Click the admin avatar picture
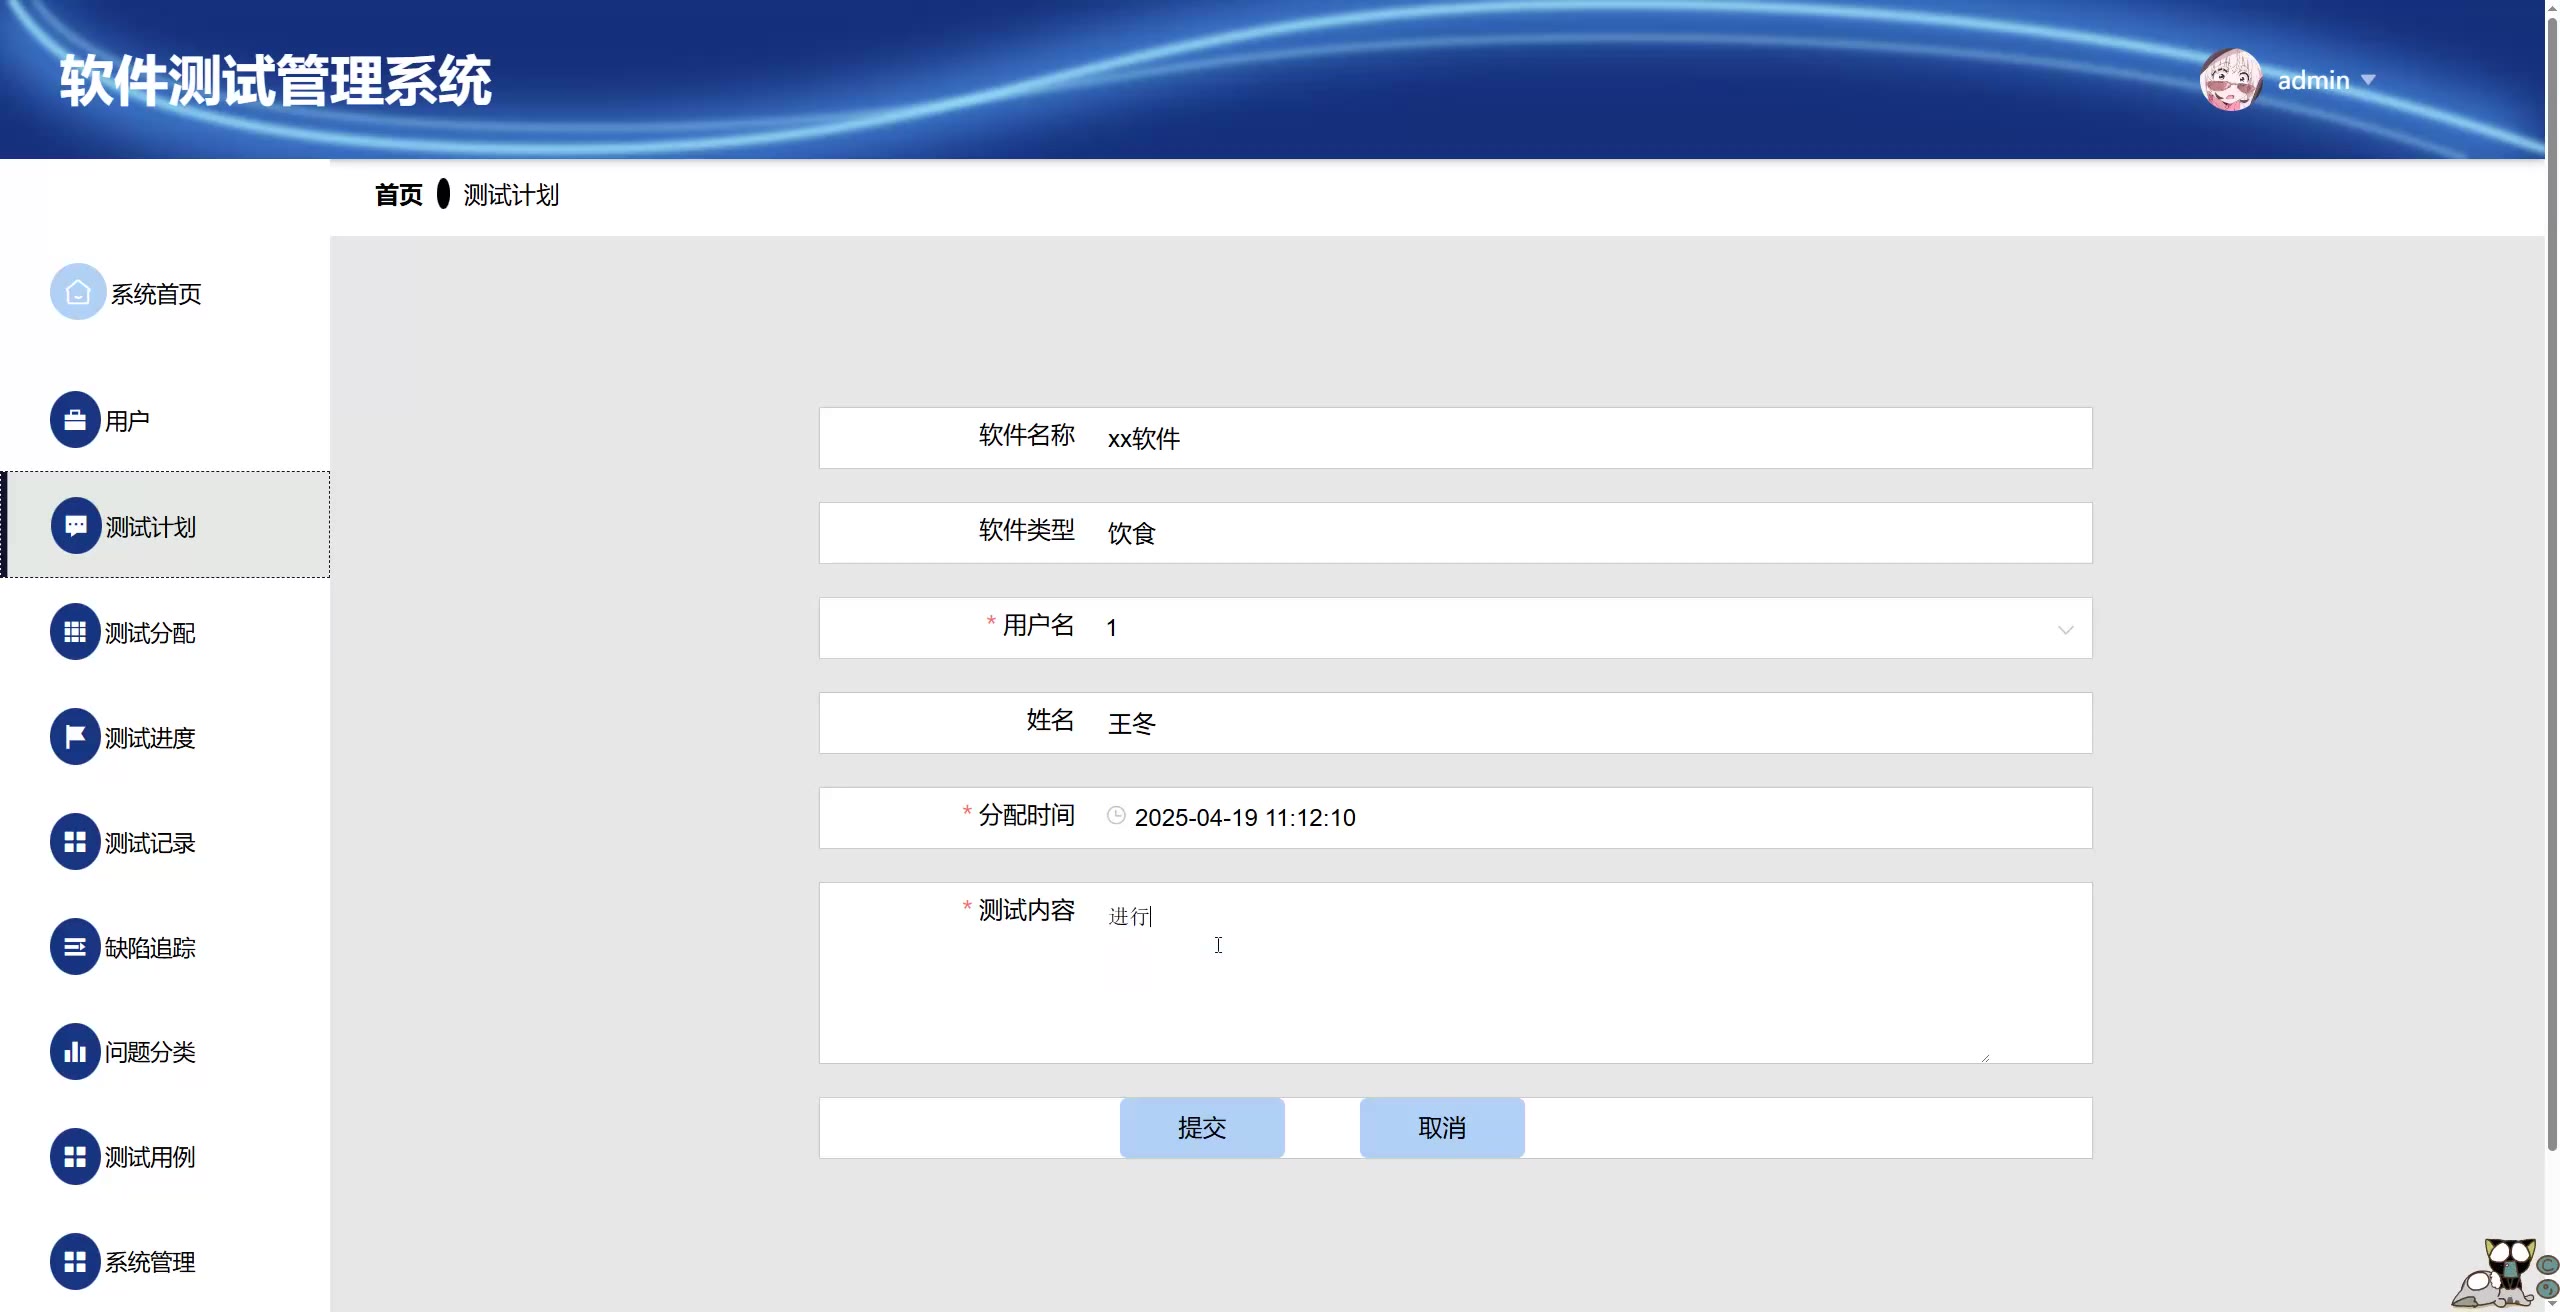Screen dimensions: 2560x1312 [x=2230, y=80]
